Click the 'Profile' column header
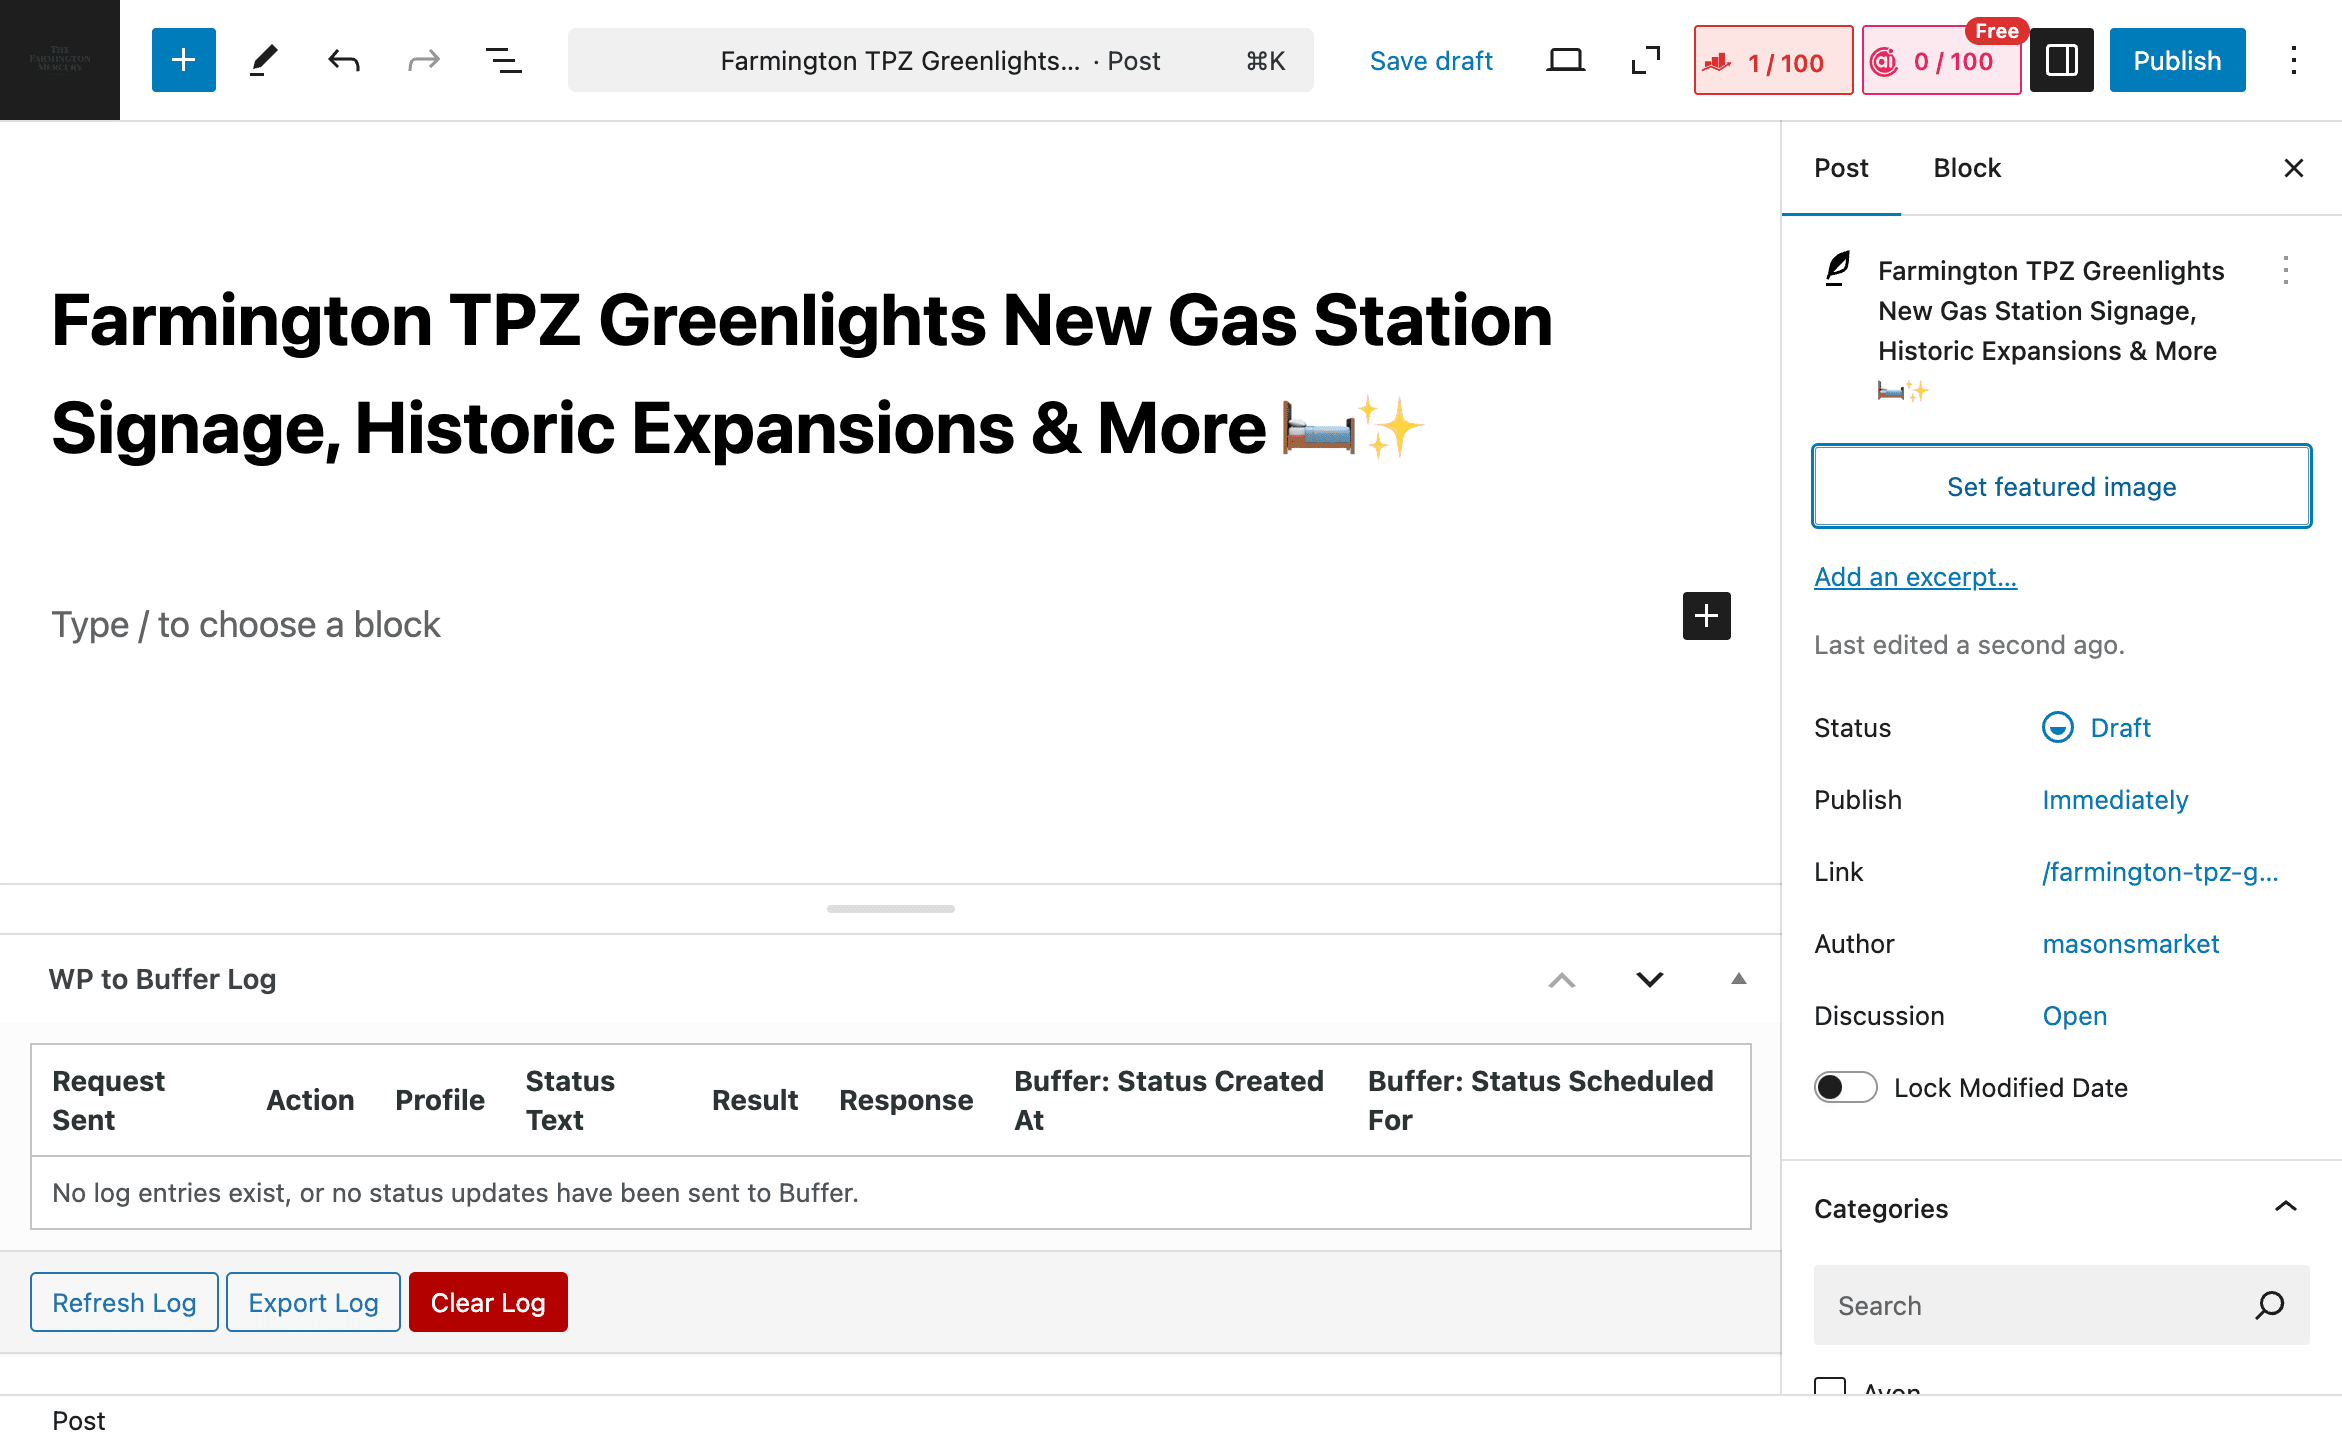 click(440, 1100)
